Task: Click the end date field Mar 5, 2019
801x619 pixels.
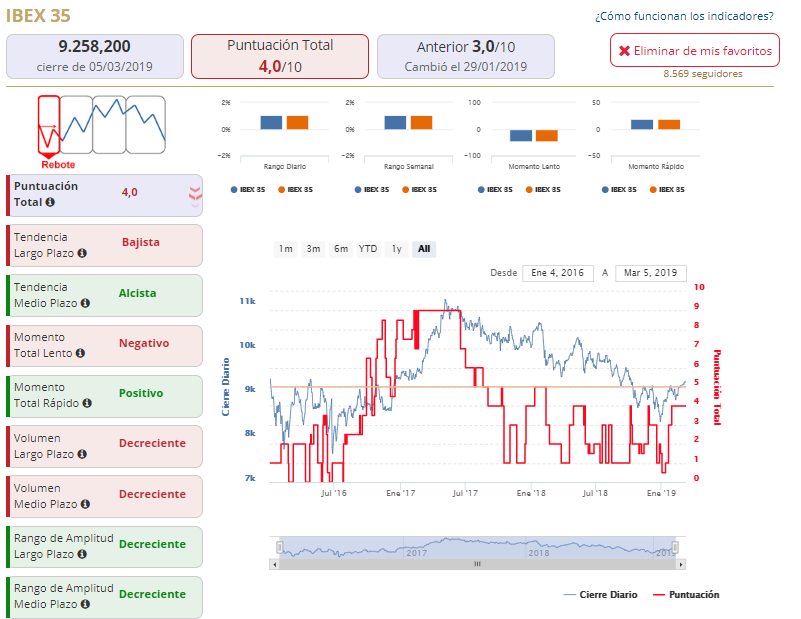Action: (651, 273)
